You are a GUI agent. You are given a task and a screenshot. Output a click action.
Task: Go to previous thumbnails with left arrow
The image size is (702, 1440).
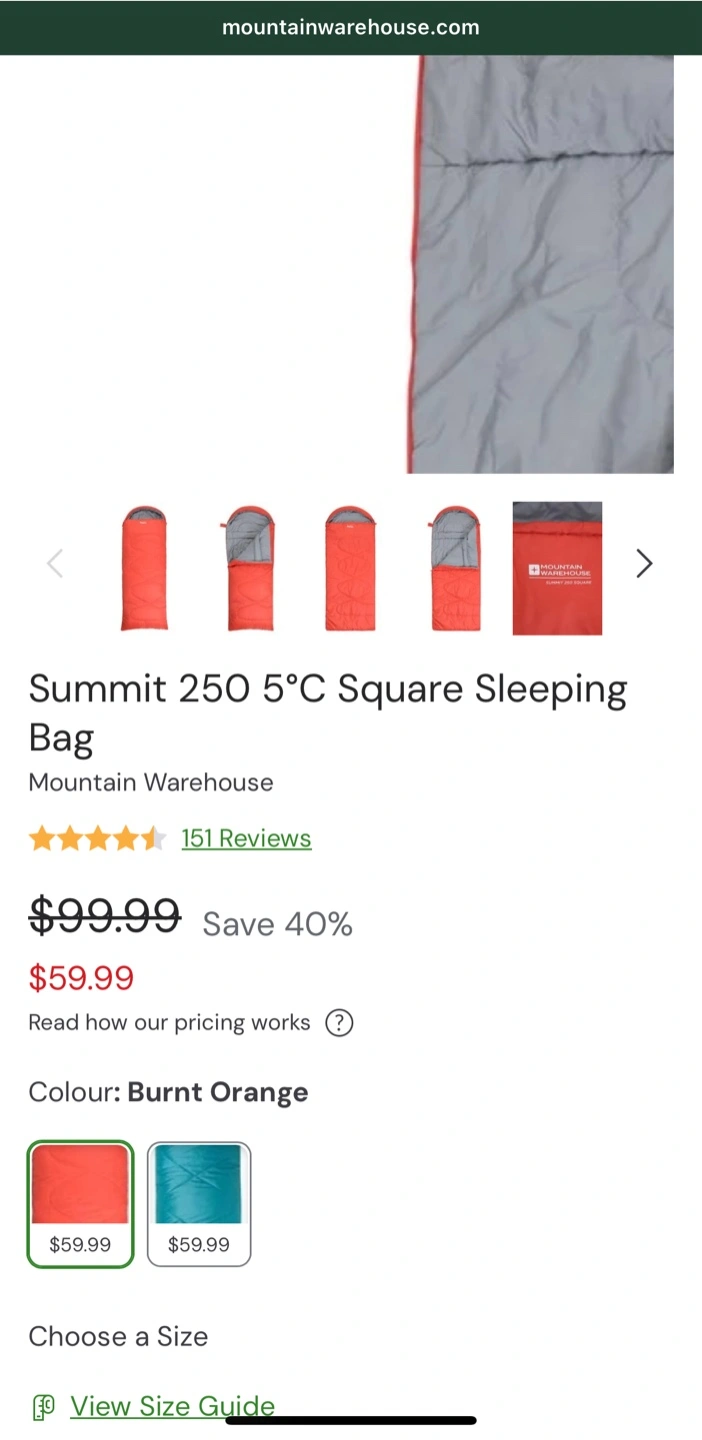coord(55,564)
